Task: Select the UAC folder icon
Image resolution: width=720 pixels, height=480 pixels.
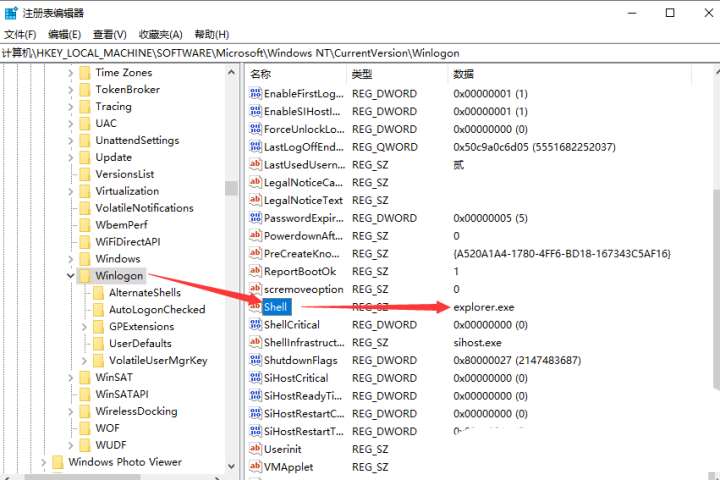Action: pos(85,124)
